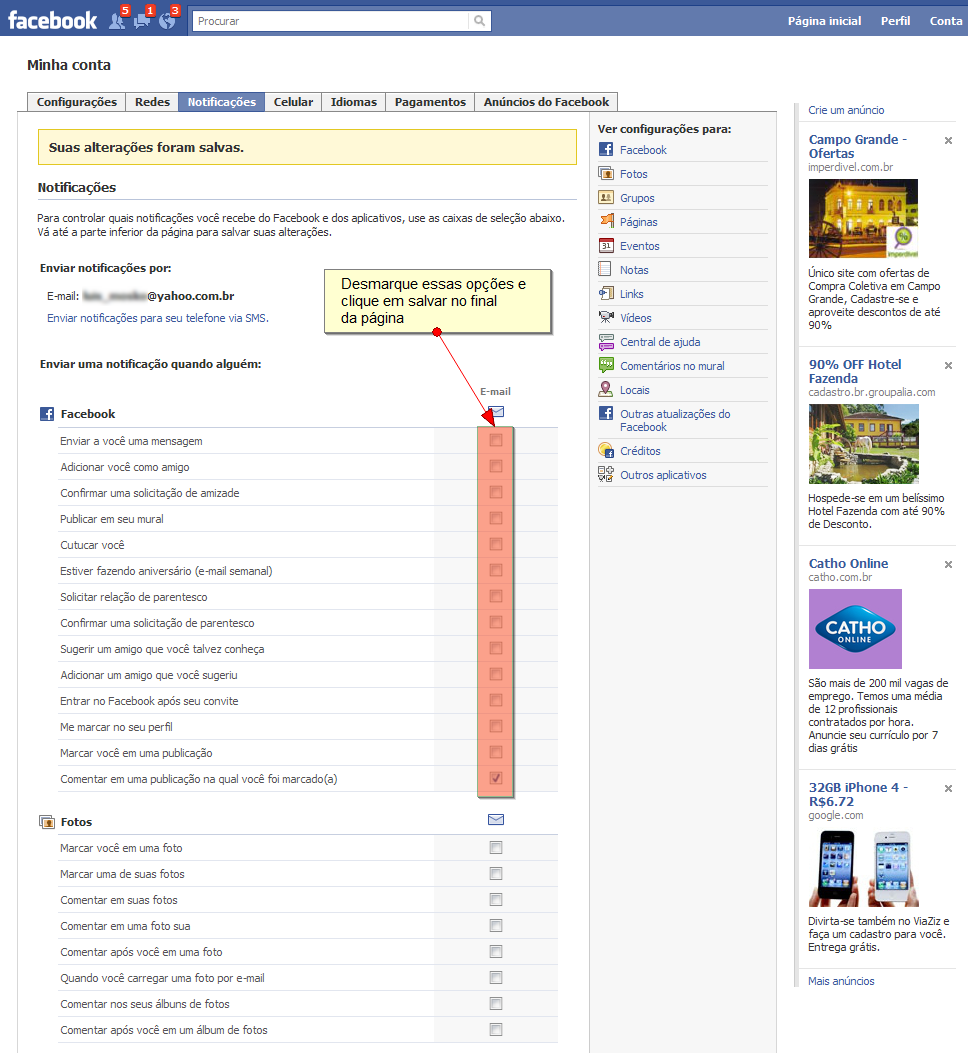The width and height of the screenshot is (968, 1053).
Task: Click the Campo Grande ad image
Action: click(863, 218)
